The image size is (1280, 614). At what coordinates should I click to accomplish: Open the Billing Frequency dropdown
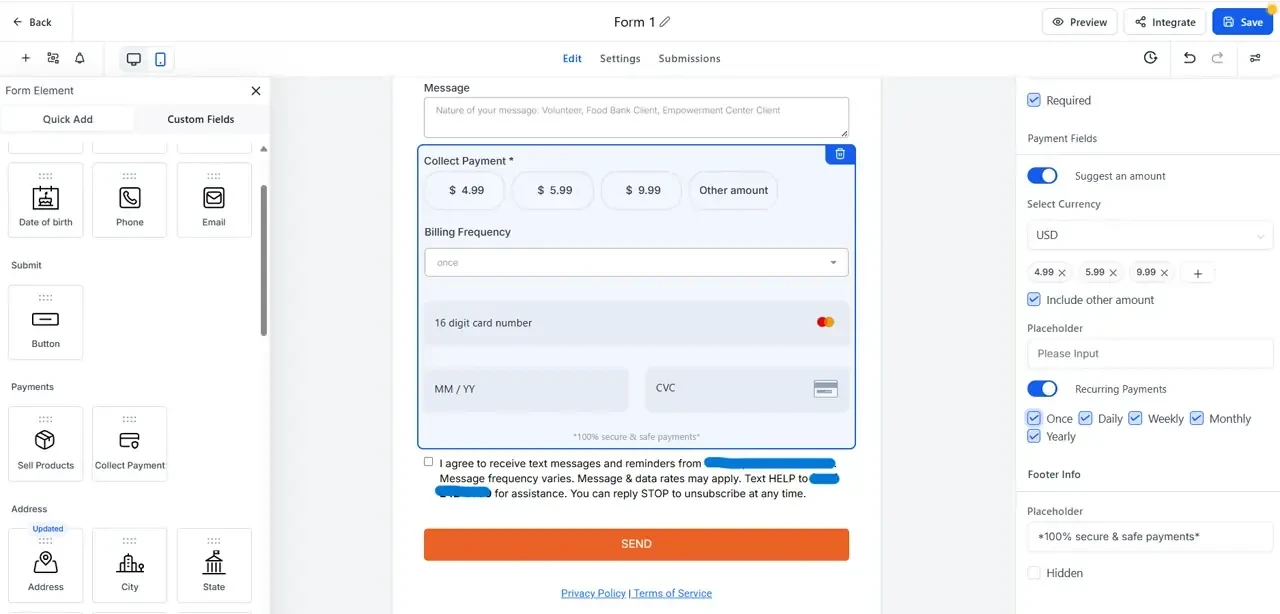pos(636,262)
